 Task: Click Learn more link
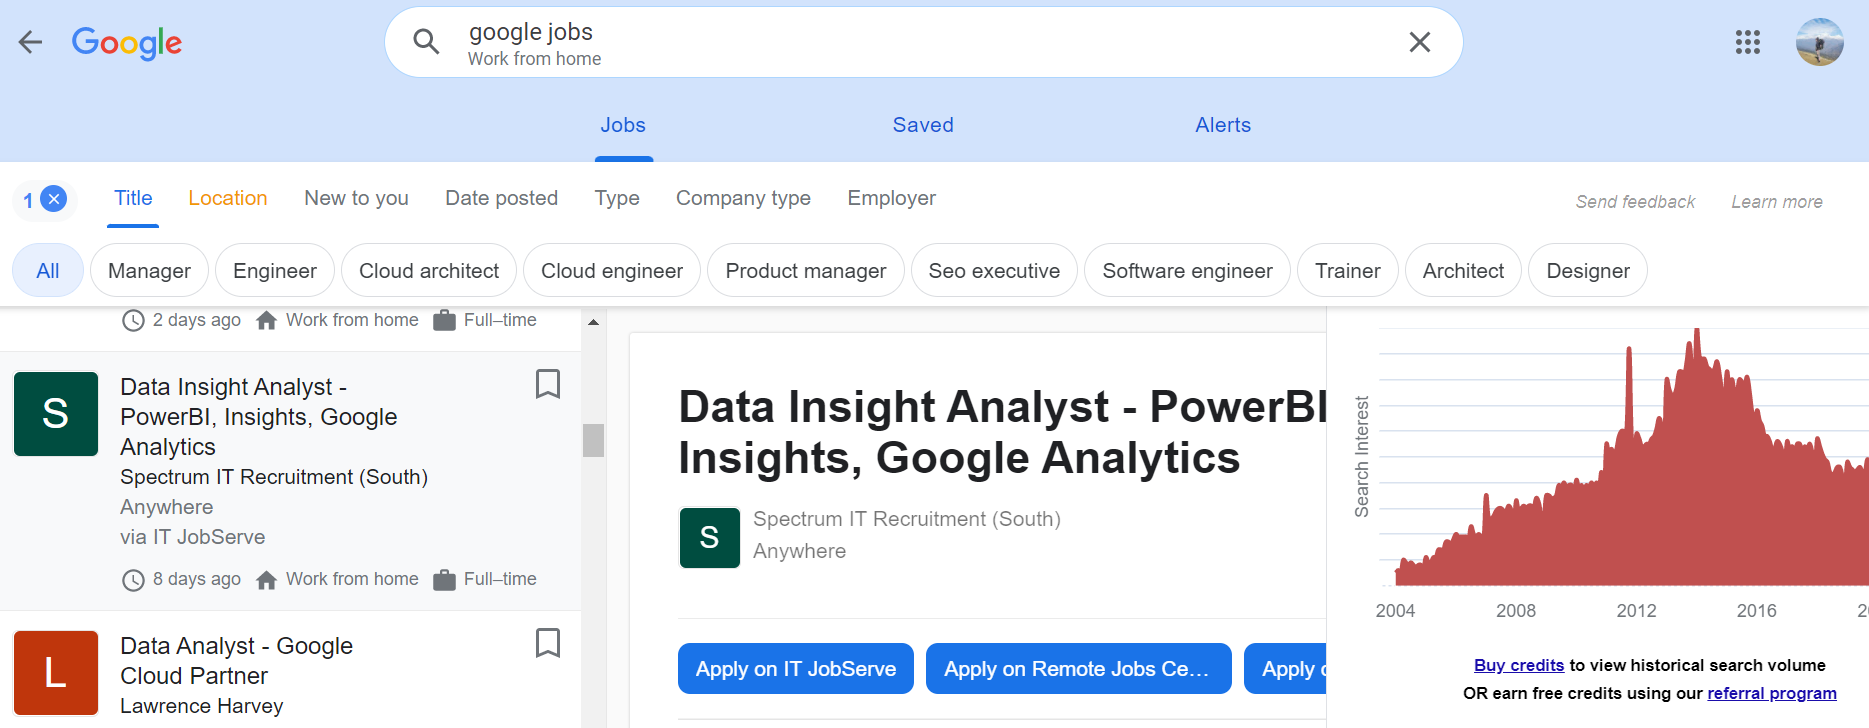click(x=1777, y=202)
